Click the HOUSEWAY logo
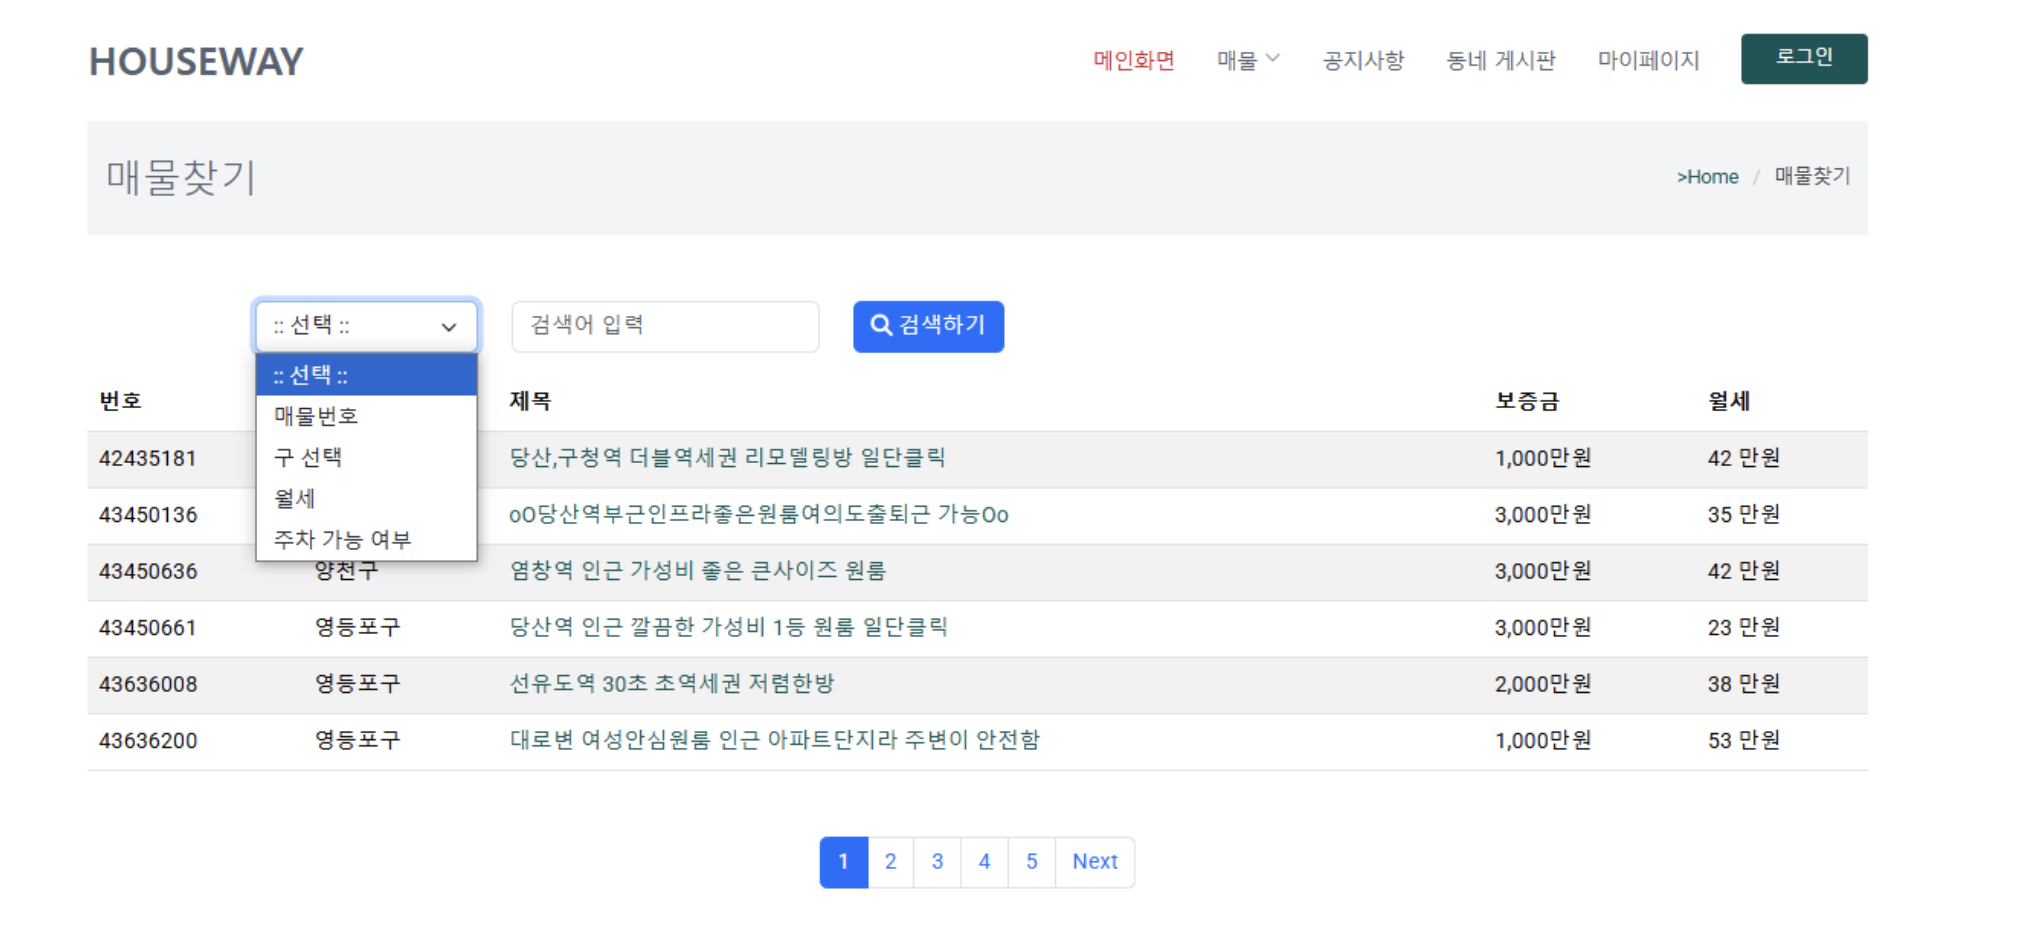 pos(196,61)
